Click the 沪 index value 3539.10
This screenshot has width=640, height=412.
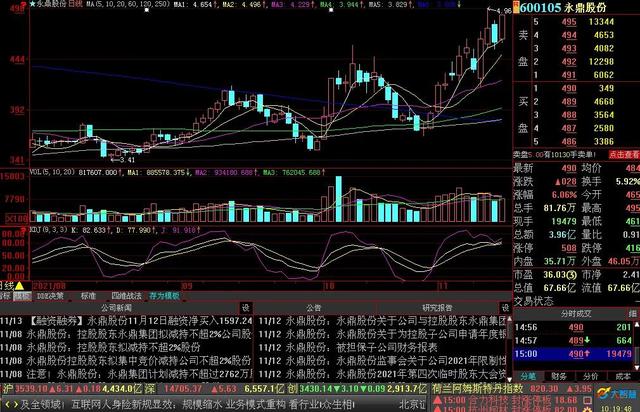click(31, 388)
